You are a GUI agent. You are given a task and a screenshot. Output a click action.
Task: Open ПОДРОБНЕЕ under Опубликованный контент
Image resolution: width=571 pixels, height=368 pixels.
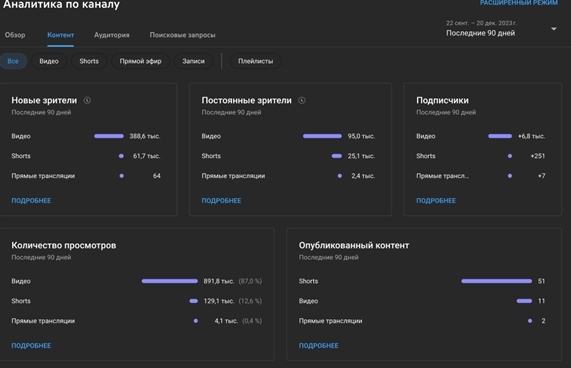pyautogui.click(x=319, y=345)
